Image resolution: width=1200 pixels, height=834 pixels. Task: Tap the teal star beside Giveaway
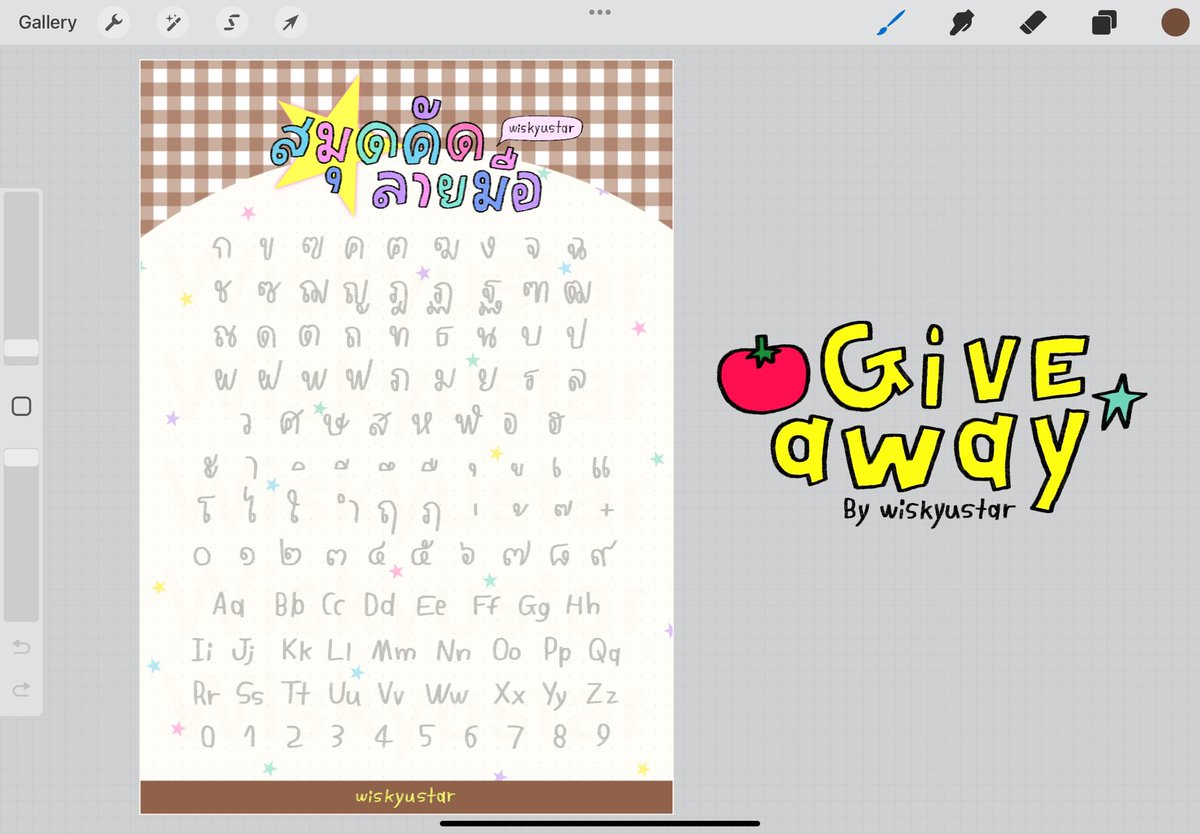tap(1119, 400)
